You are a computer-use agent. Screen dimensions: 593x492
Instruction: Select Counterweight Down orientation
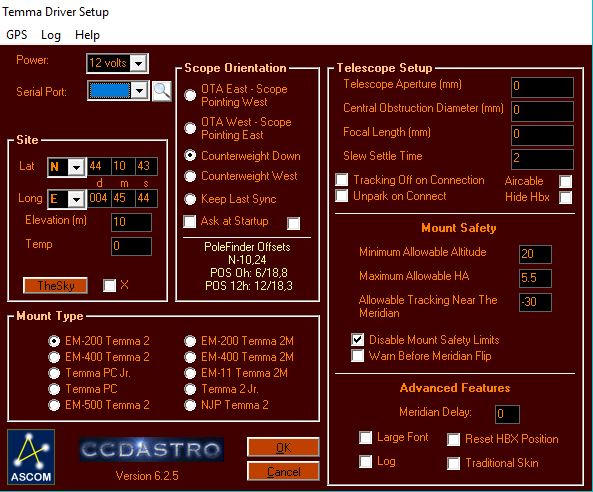[x=190, y=155]
